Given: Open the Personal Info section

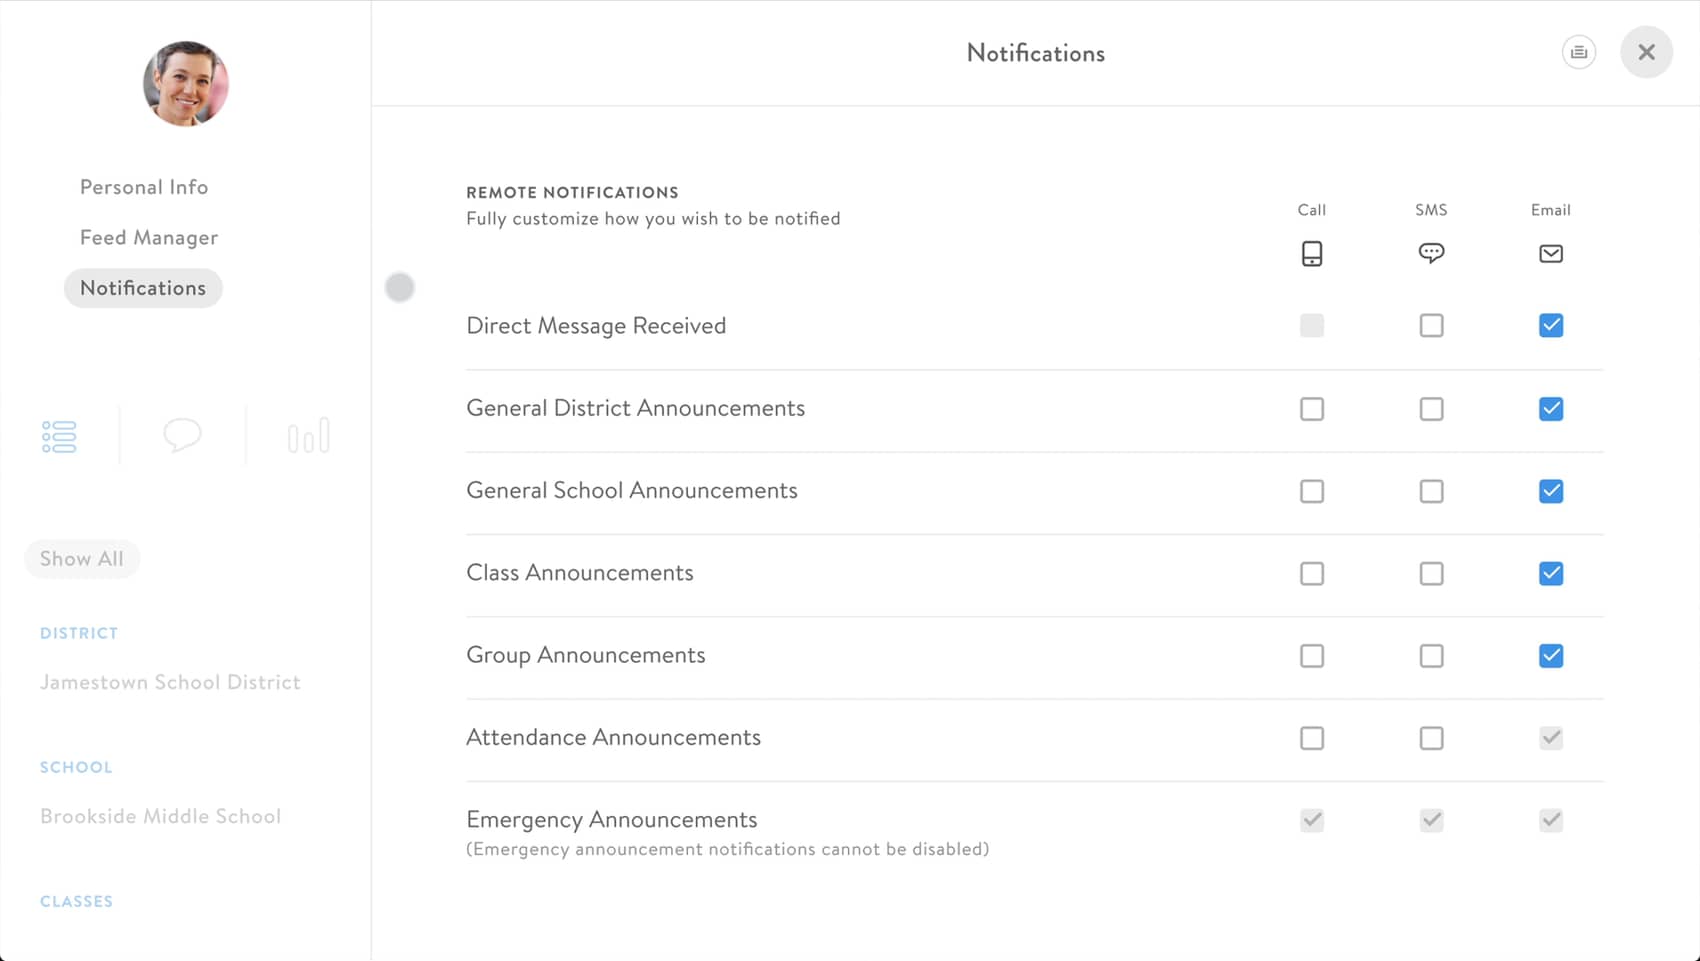Looking at the screenshot, I should click(144, 187).
